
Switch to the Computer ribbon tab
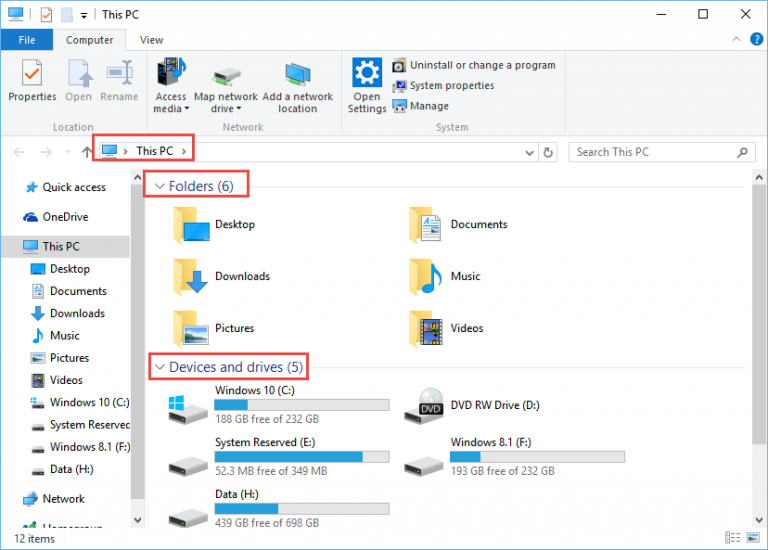pyautogui.click(x=90, y=40)
